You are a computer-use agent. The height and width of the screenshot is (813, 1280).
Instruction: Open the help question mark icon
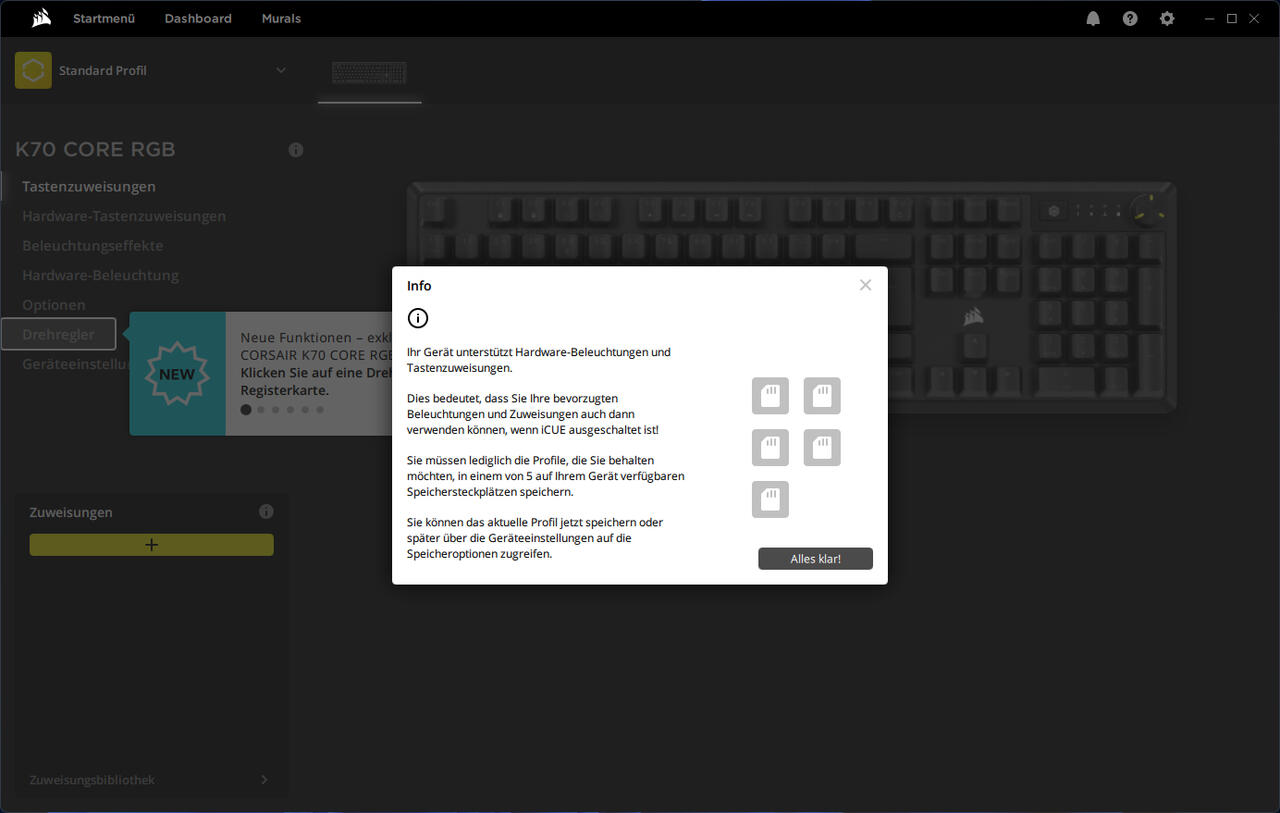click(x=1130, y=18)
